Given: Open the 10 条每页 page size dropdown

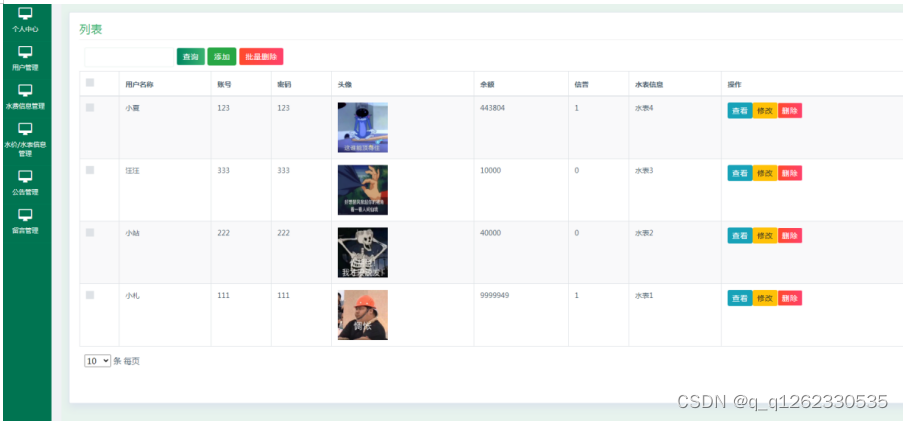Looking at the screenshot, I should 97,361.
